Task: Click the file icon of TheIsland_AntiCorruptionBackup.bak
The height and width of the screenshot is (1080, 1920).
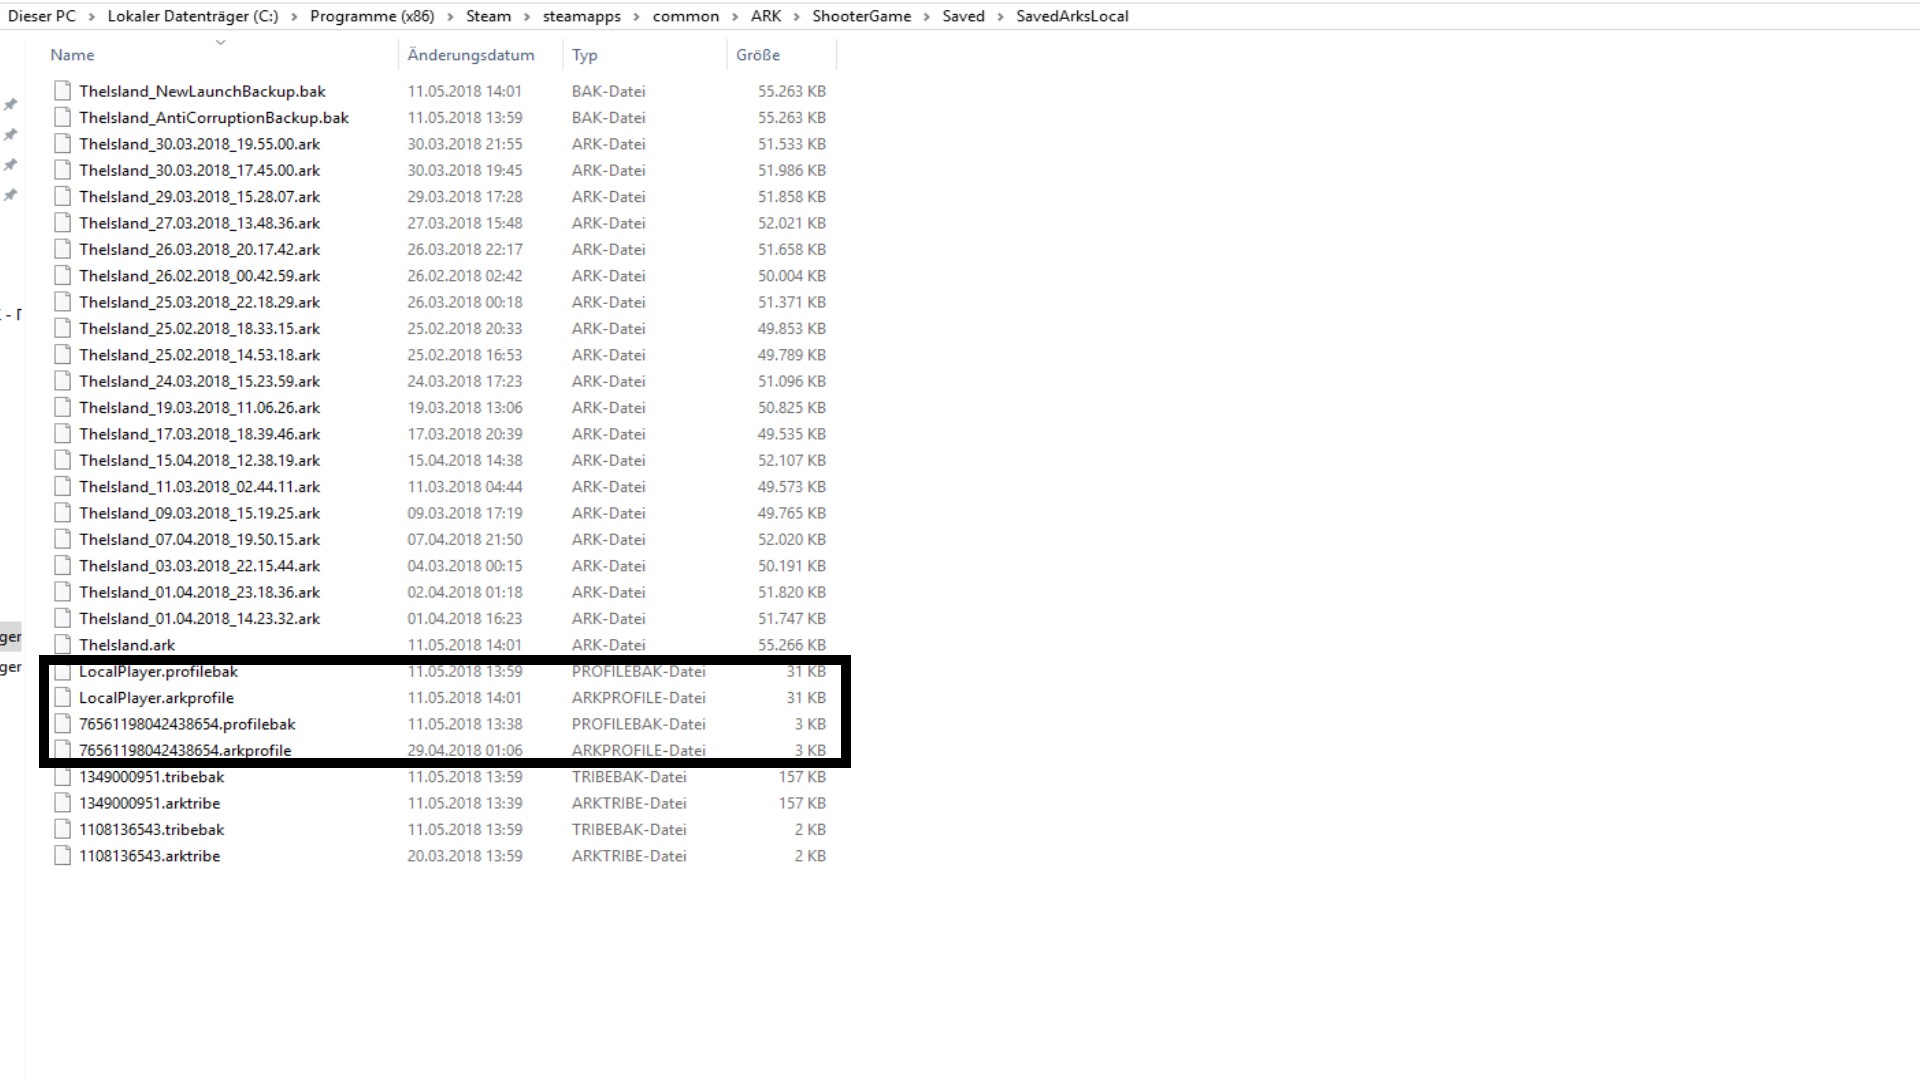Action: click(x=62, y=117)
